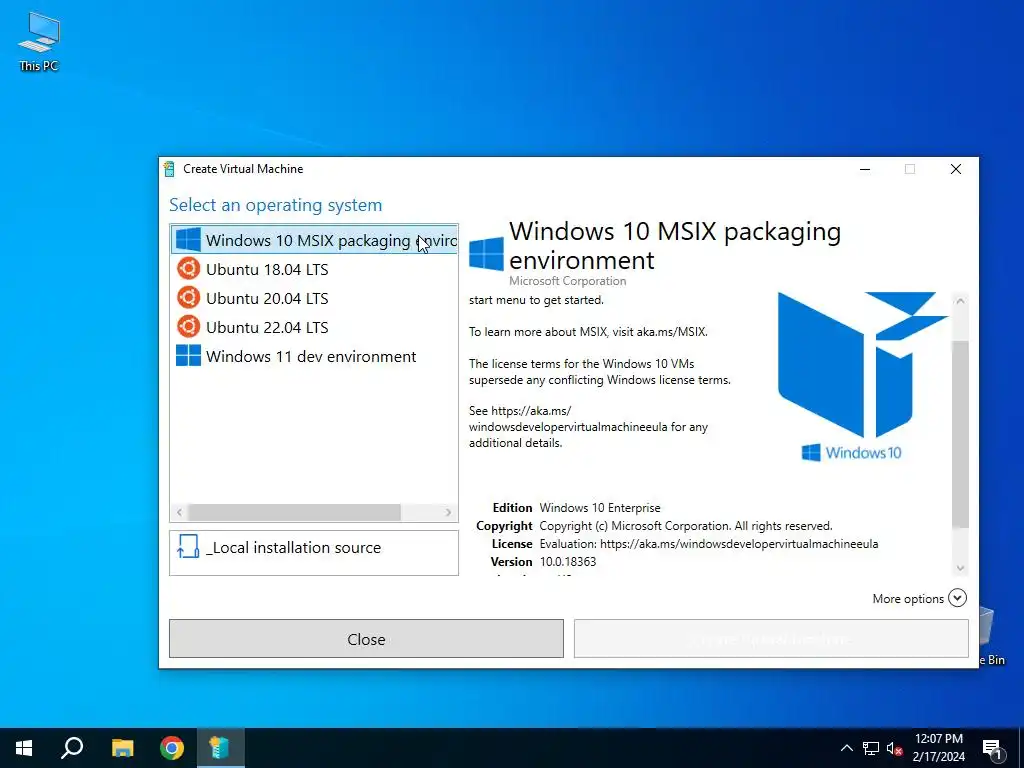This screenshot has height=768, width=1024.
Task: Click the 'Select an operating system' heading
Action: point(276,205)
